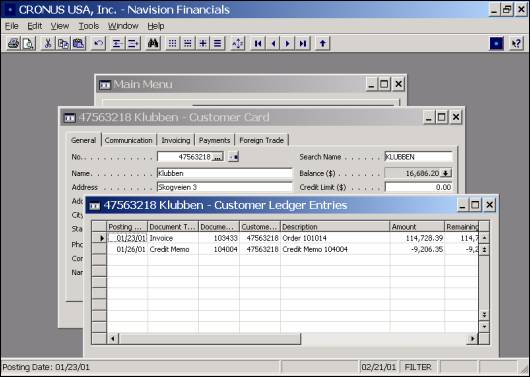This screenshot has height=377, width=530.
Task: Click the Field Filter dotted-grid icon
Action: tap(173, 43)
